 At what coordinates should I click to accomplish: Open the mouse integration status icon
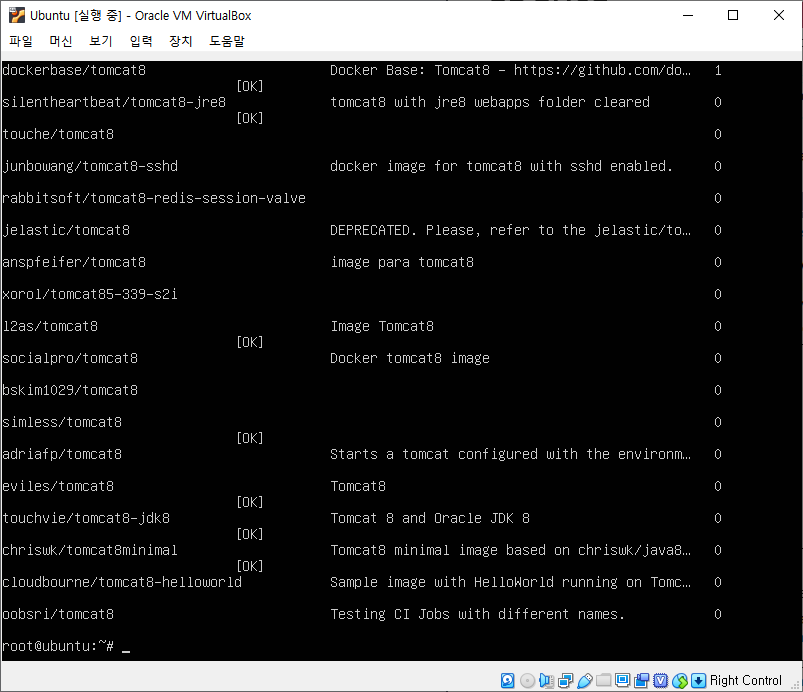[x=680, y=680]
